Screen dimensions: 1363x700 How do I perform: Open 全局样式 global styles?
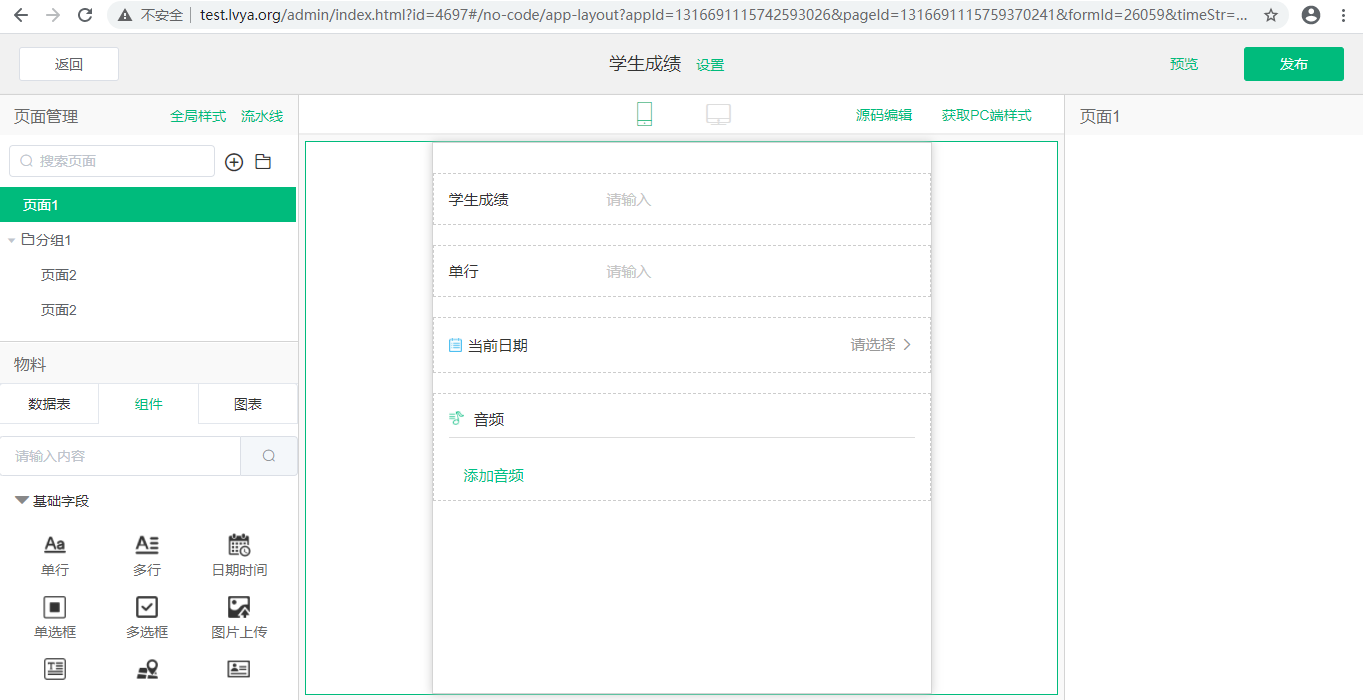198,116
